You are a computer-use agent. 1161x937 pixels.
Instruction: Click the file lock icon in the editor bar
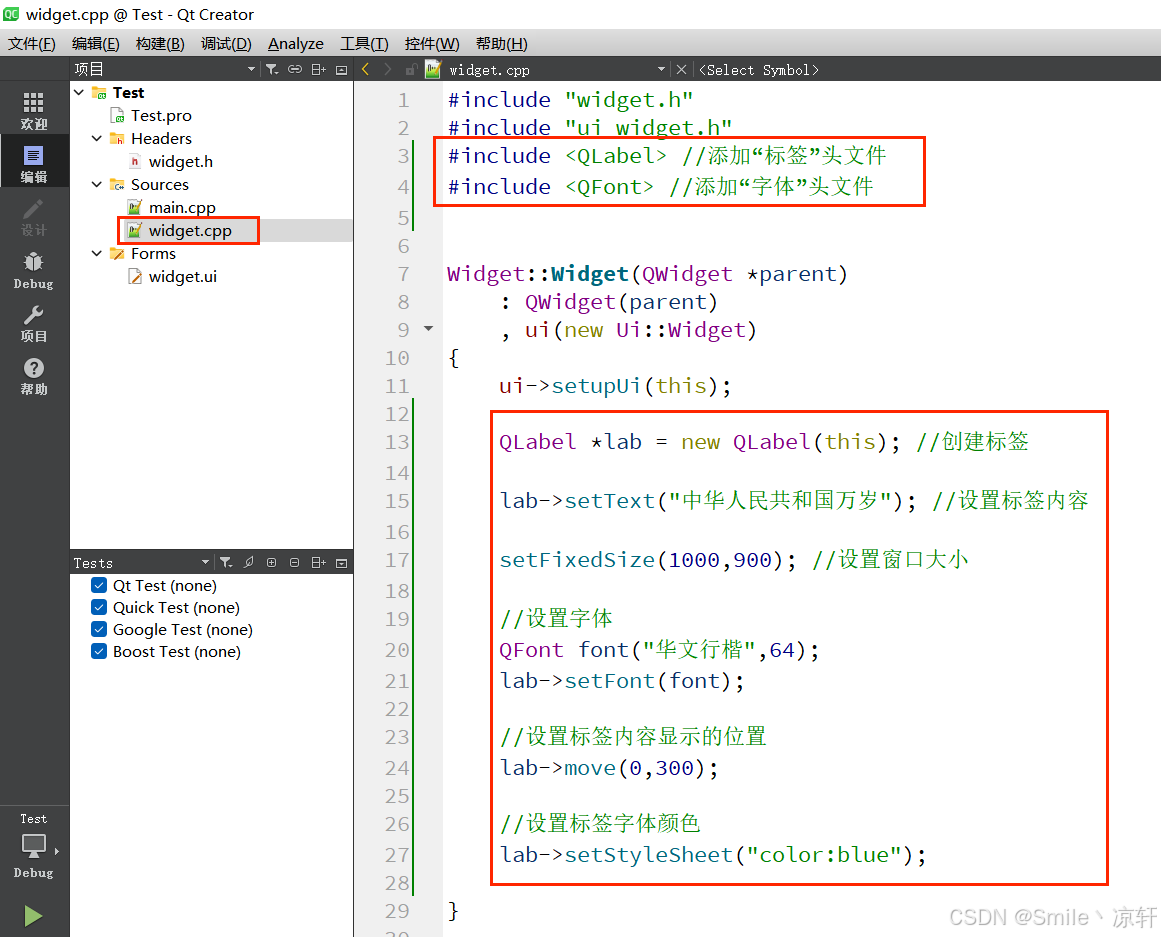point(411,70)
